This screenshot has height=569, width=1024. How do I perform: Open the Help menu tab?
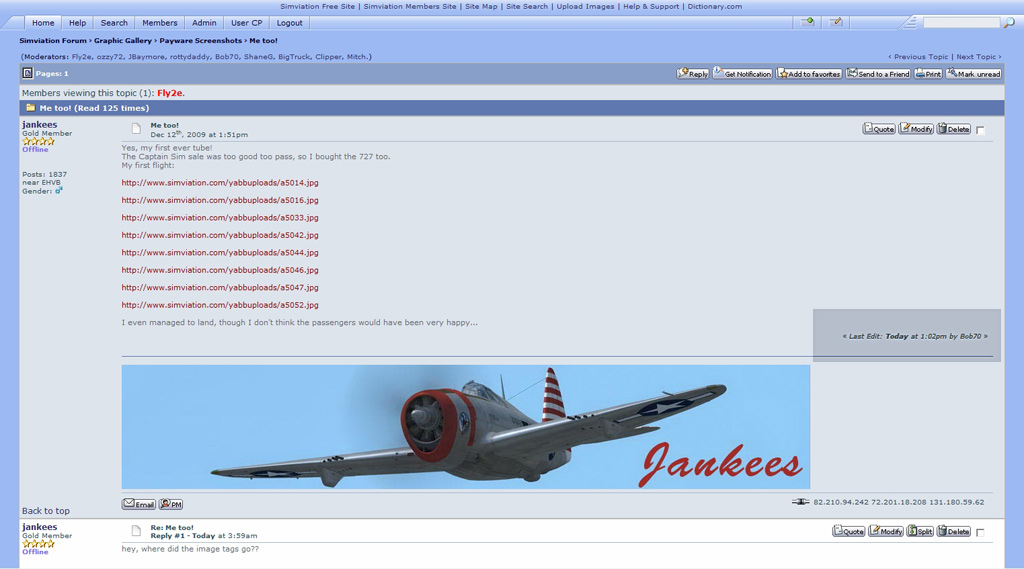(x=78, y=23)
